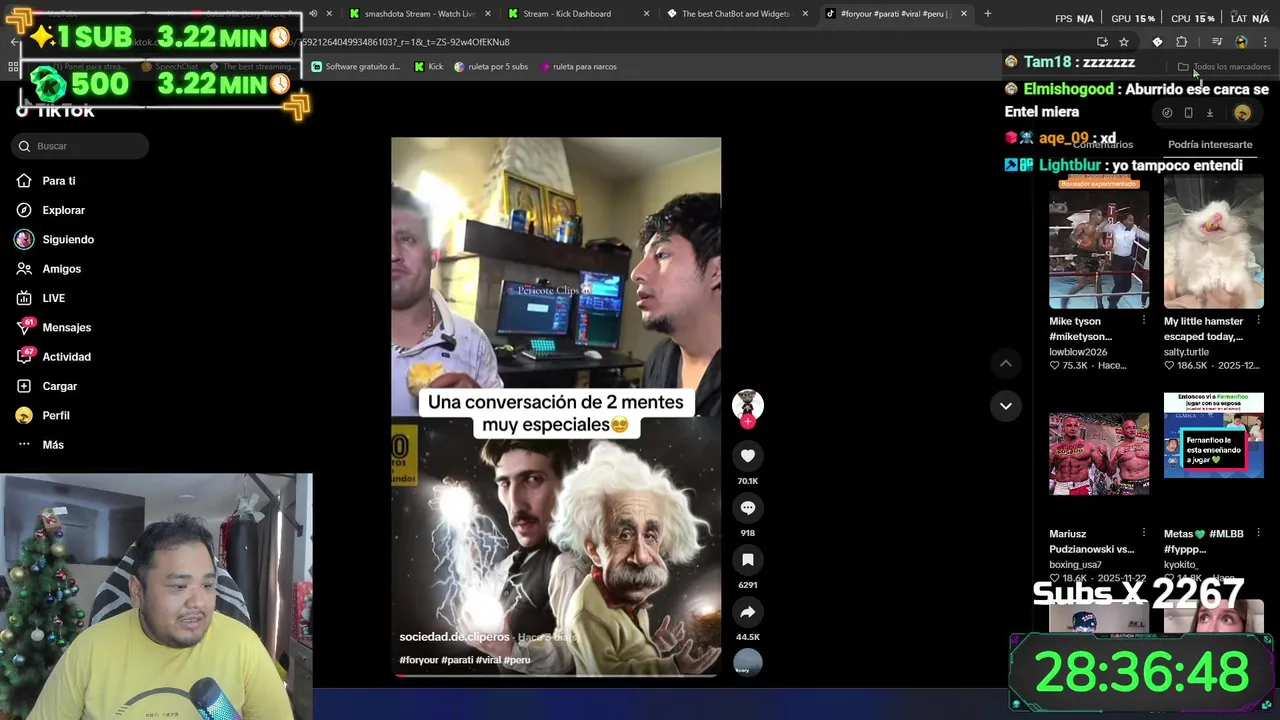The height and width of the screenshot is (720, 1280).
Task: Go to next video with down chevron
Action: (1005, 406)
